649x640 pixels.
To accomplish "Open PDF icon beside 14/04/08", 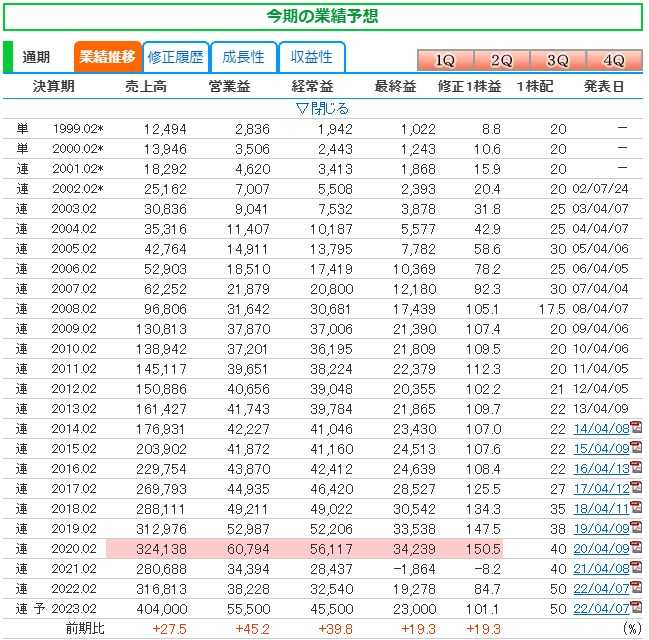I will (636, 428).
